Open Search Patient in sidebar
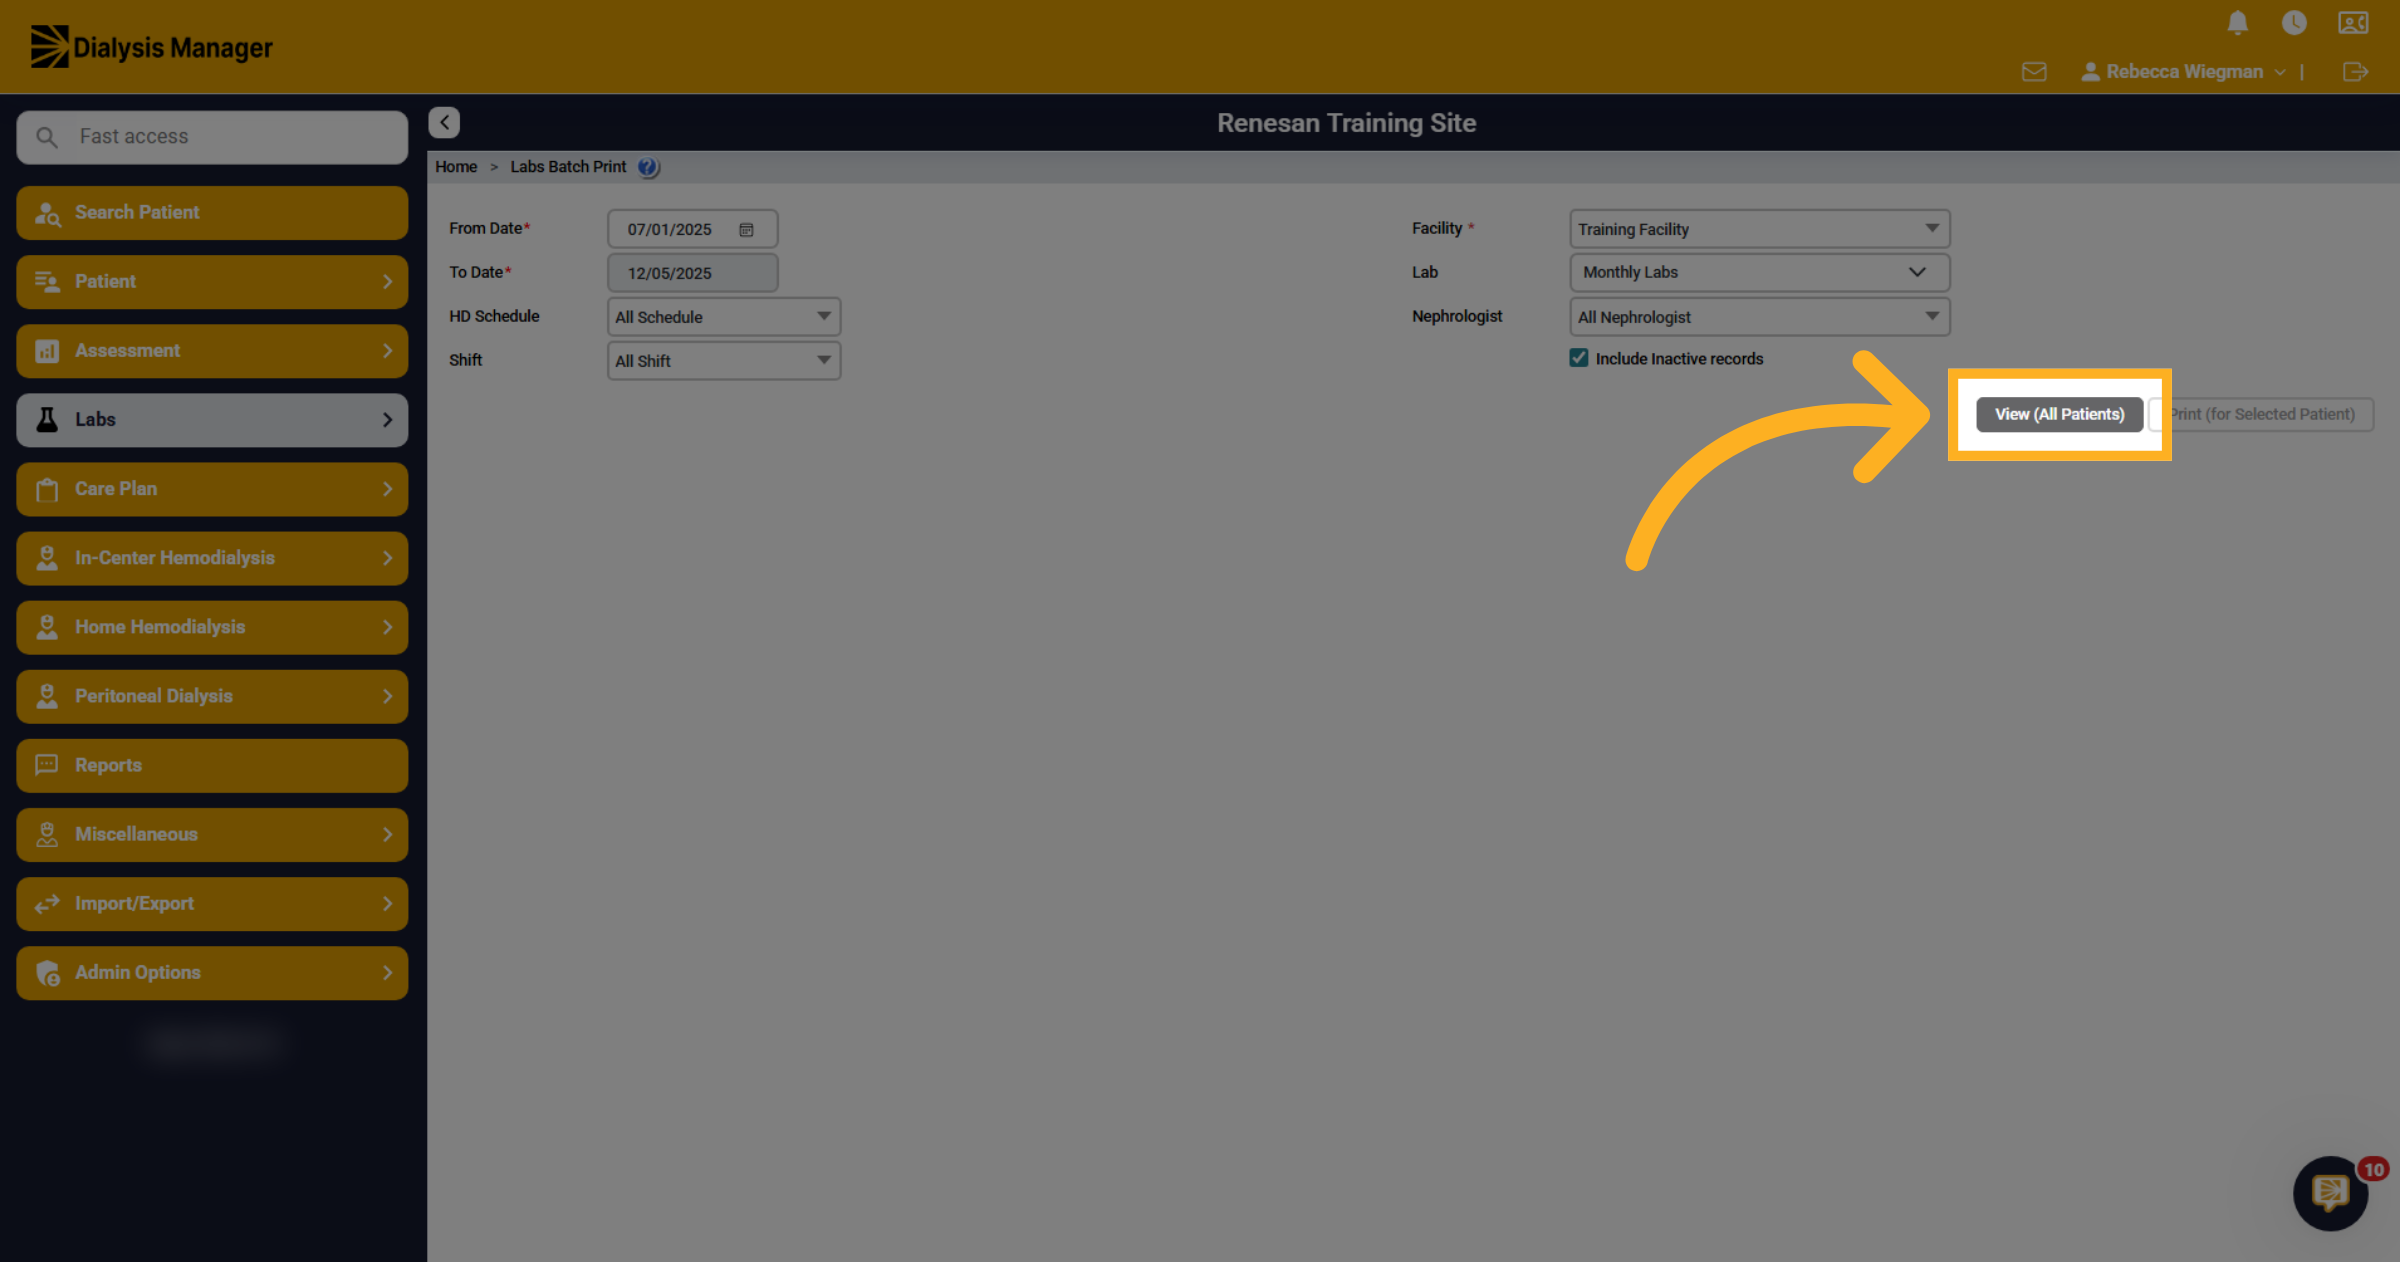This screenshot has width=2400, height=1262. point(212,213)
